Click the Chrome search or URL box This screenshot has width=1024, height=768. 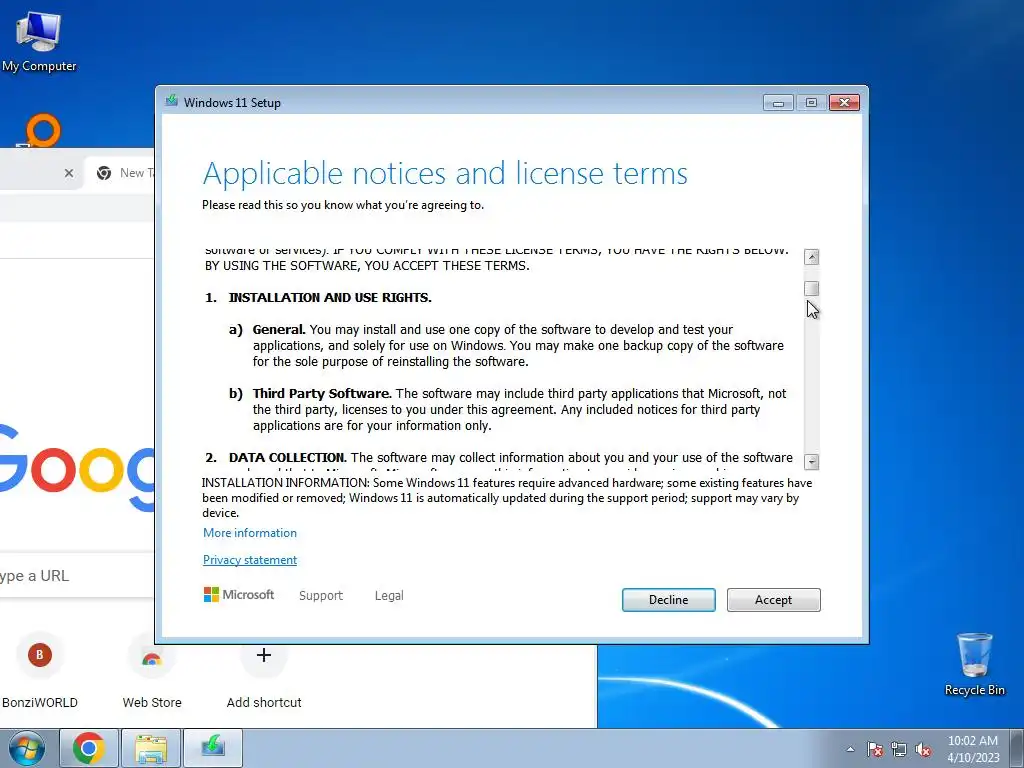[77, 575]
